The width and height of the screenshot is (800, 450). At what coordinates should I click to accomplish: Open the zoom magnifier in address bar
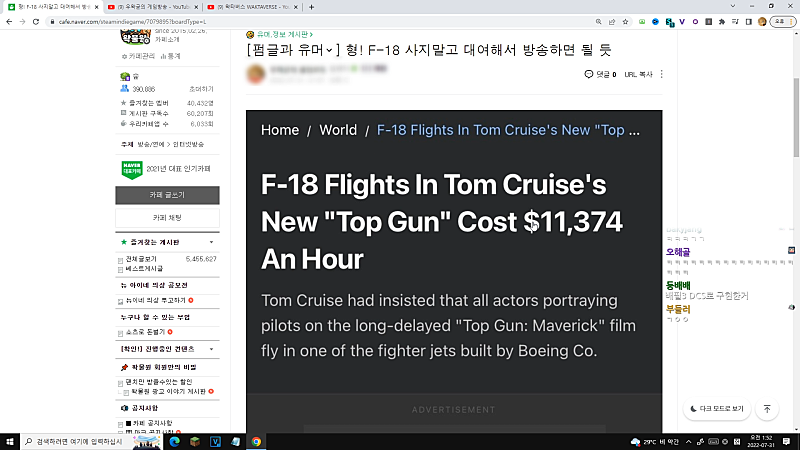tap(598, 22)
